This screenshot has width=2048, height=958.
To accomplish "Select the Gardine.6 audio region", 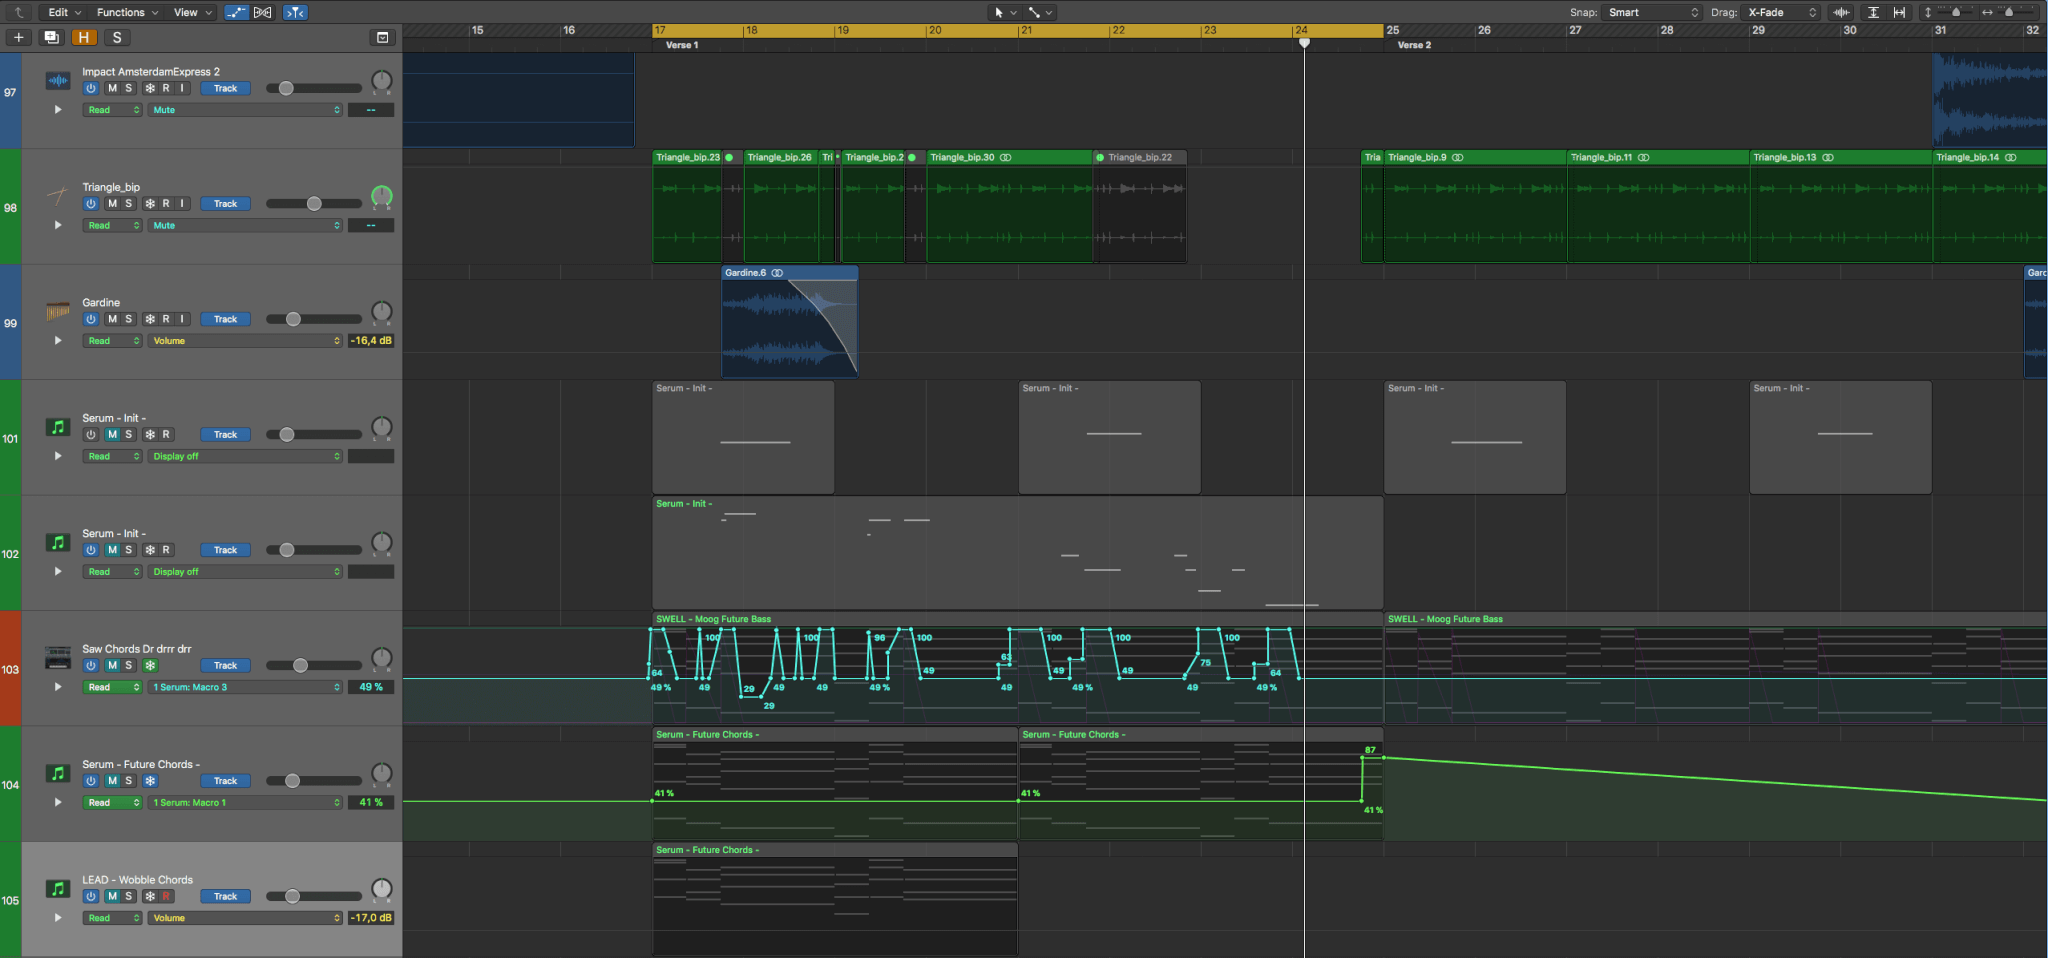I will click(x=789, y=322).
